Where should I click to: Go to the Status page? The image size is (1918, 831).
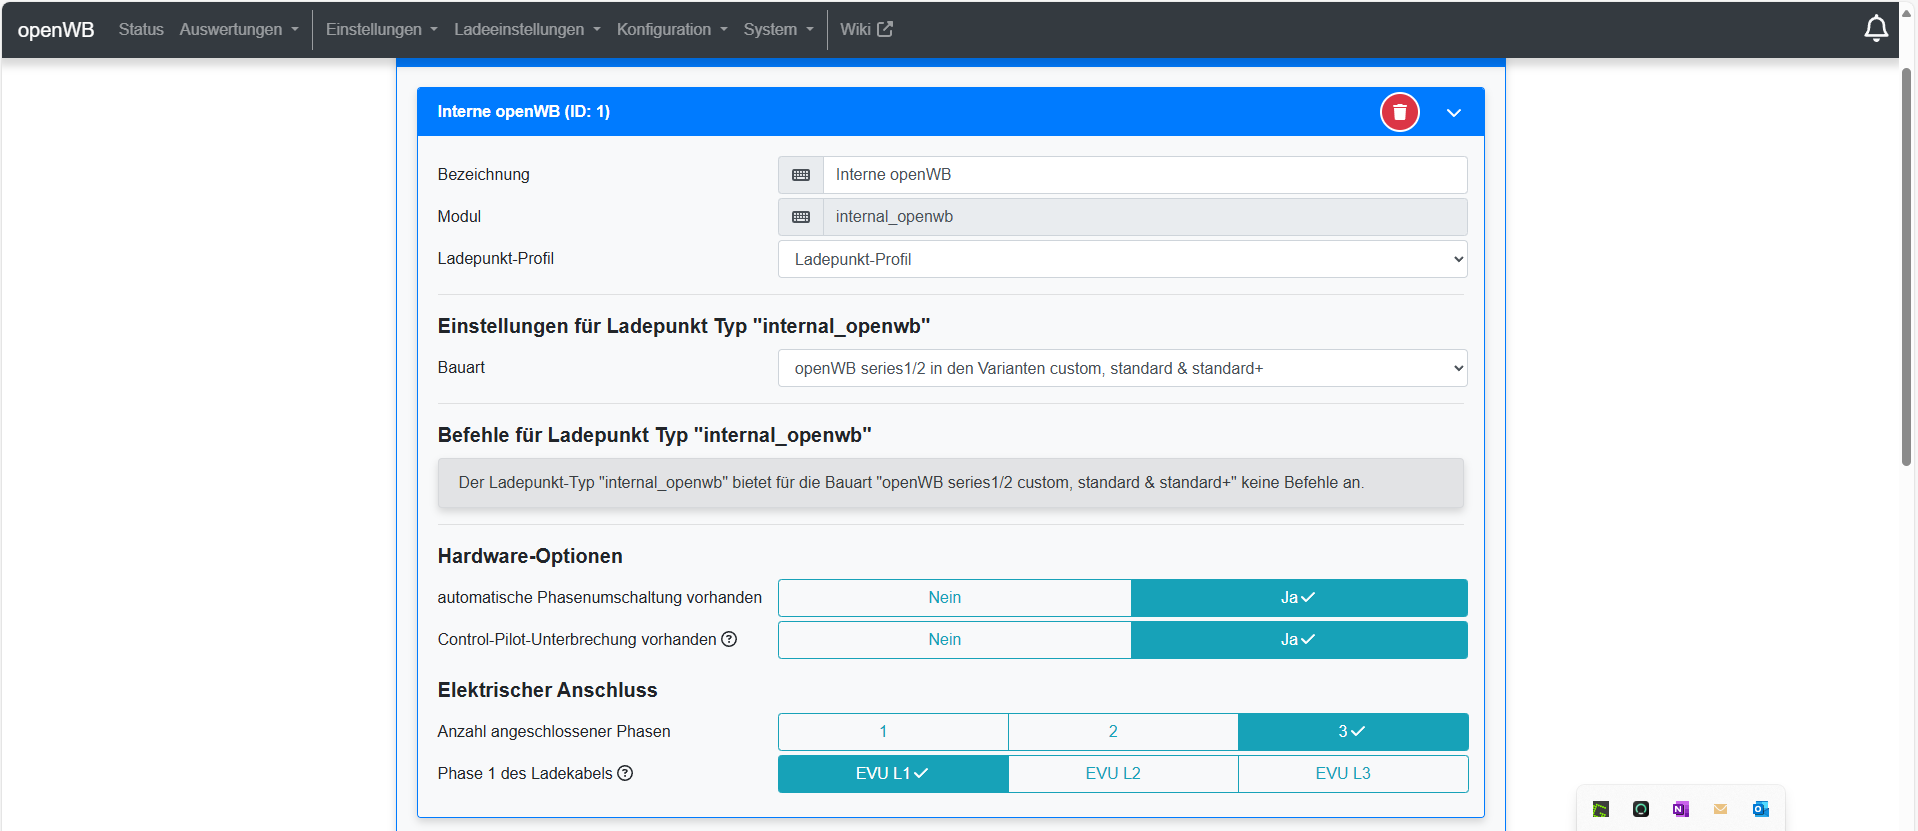pyautogui.click(x=141, y=29)
